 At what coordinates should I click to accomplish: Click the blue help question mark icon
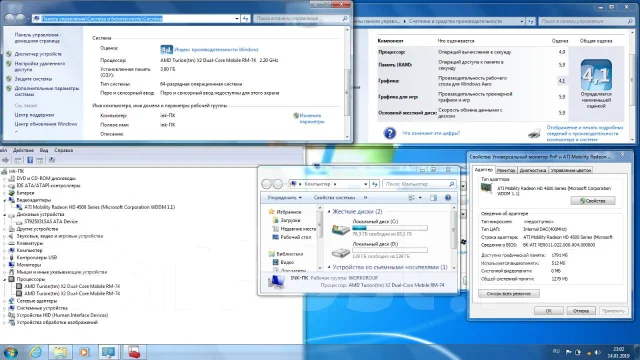tap(389, 133)
